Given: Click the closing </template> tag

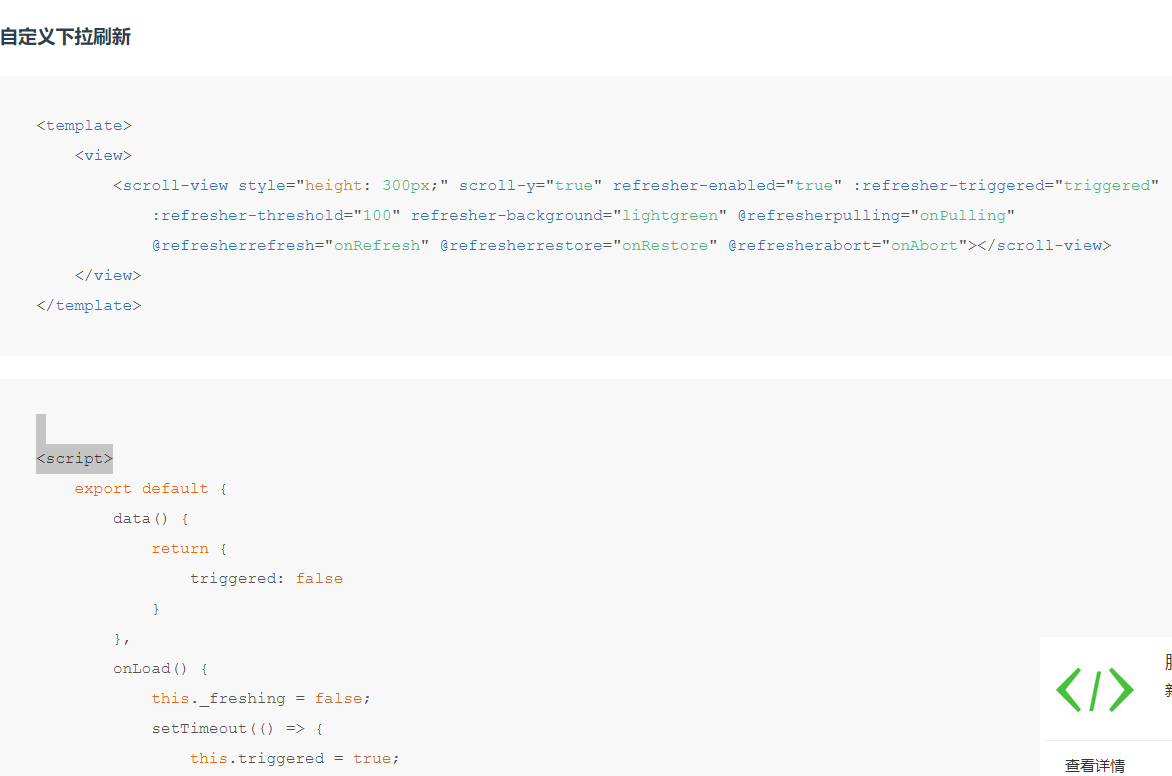Looking at the screenshot, I should pos(89,306).
